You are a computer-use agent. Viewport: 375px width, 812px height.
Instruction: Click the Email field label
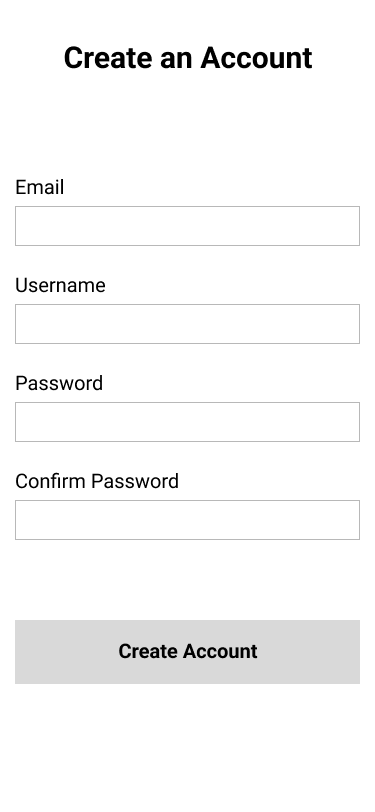click(x=39, y=187)
